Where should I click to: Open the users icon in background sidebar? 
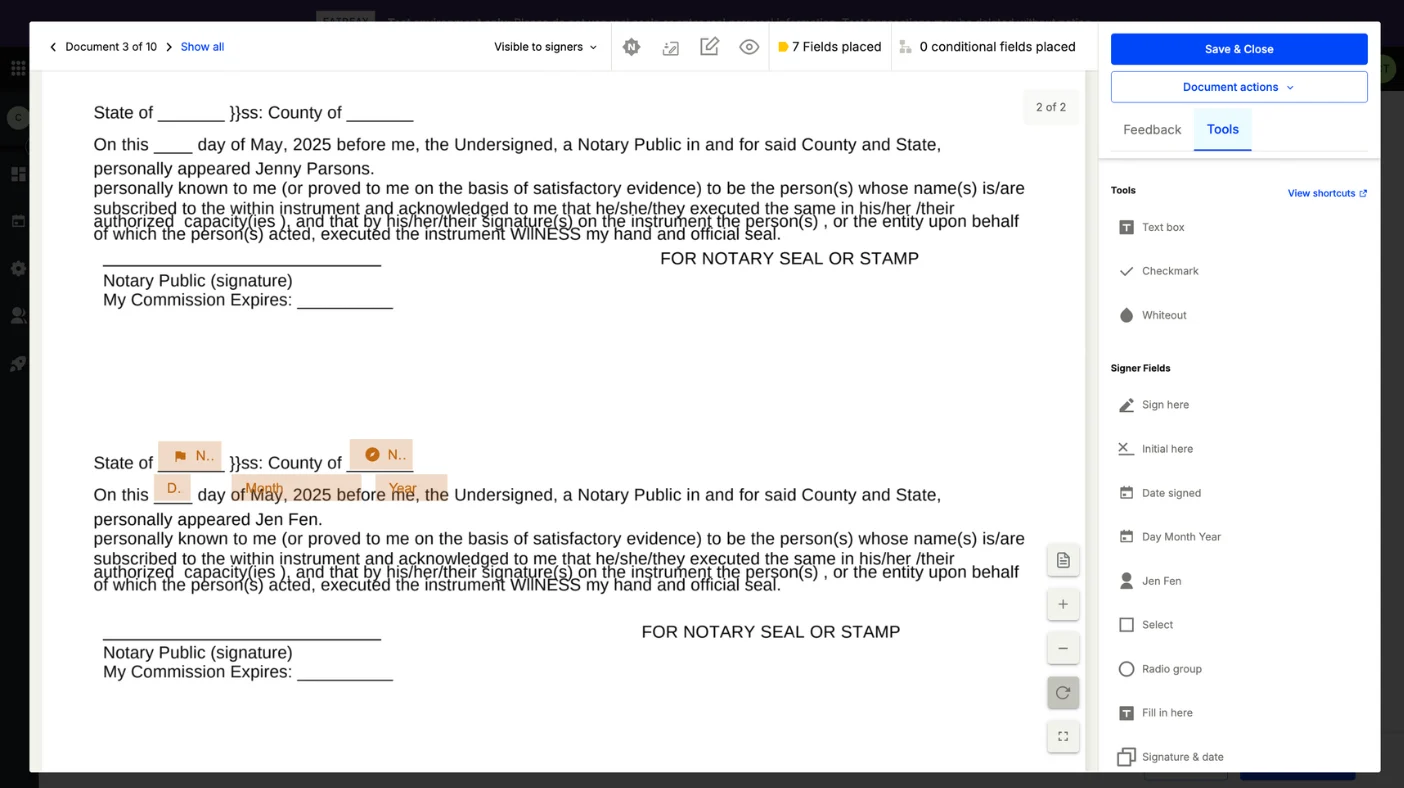(x=18, y=315)
